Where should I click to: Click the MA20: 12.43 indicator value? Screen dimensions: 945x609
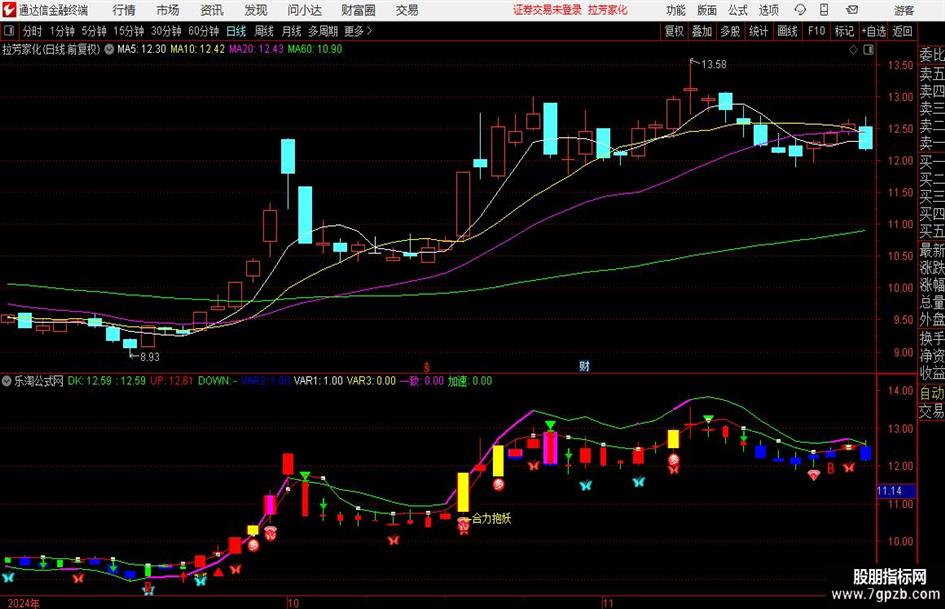[x=256, y=49]
